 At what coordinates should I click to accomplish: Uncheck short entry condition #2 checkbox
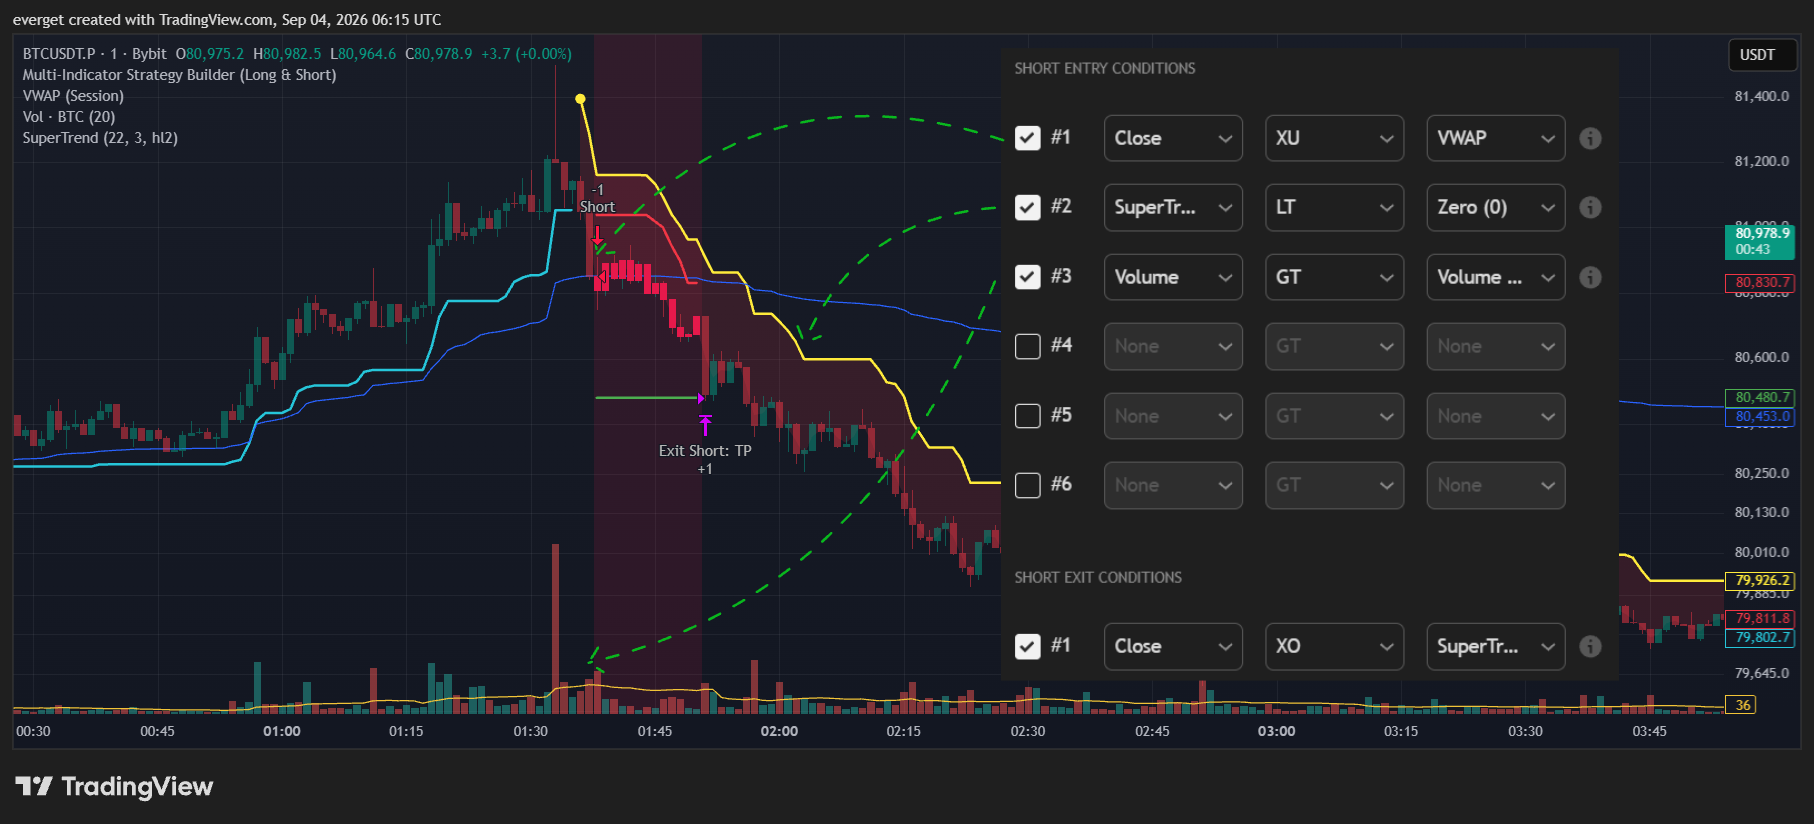1028,207
